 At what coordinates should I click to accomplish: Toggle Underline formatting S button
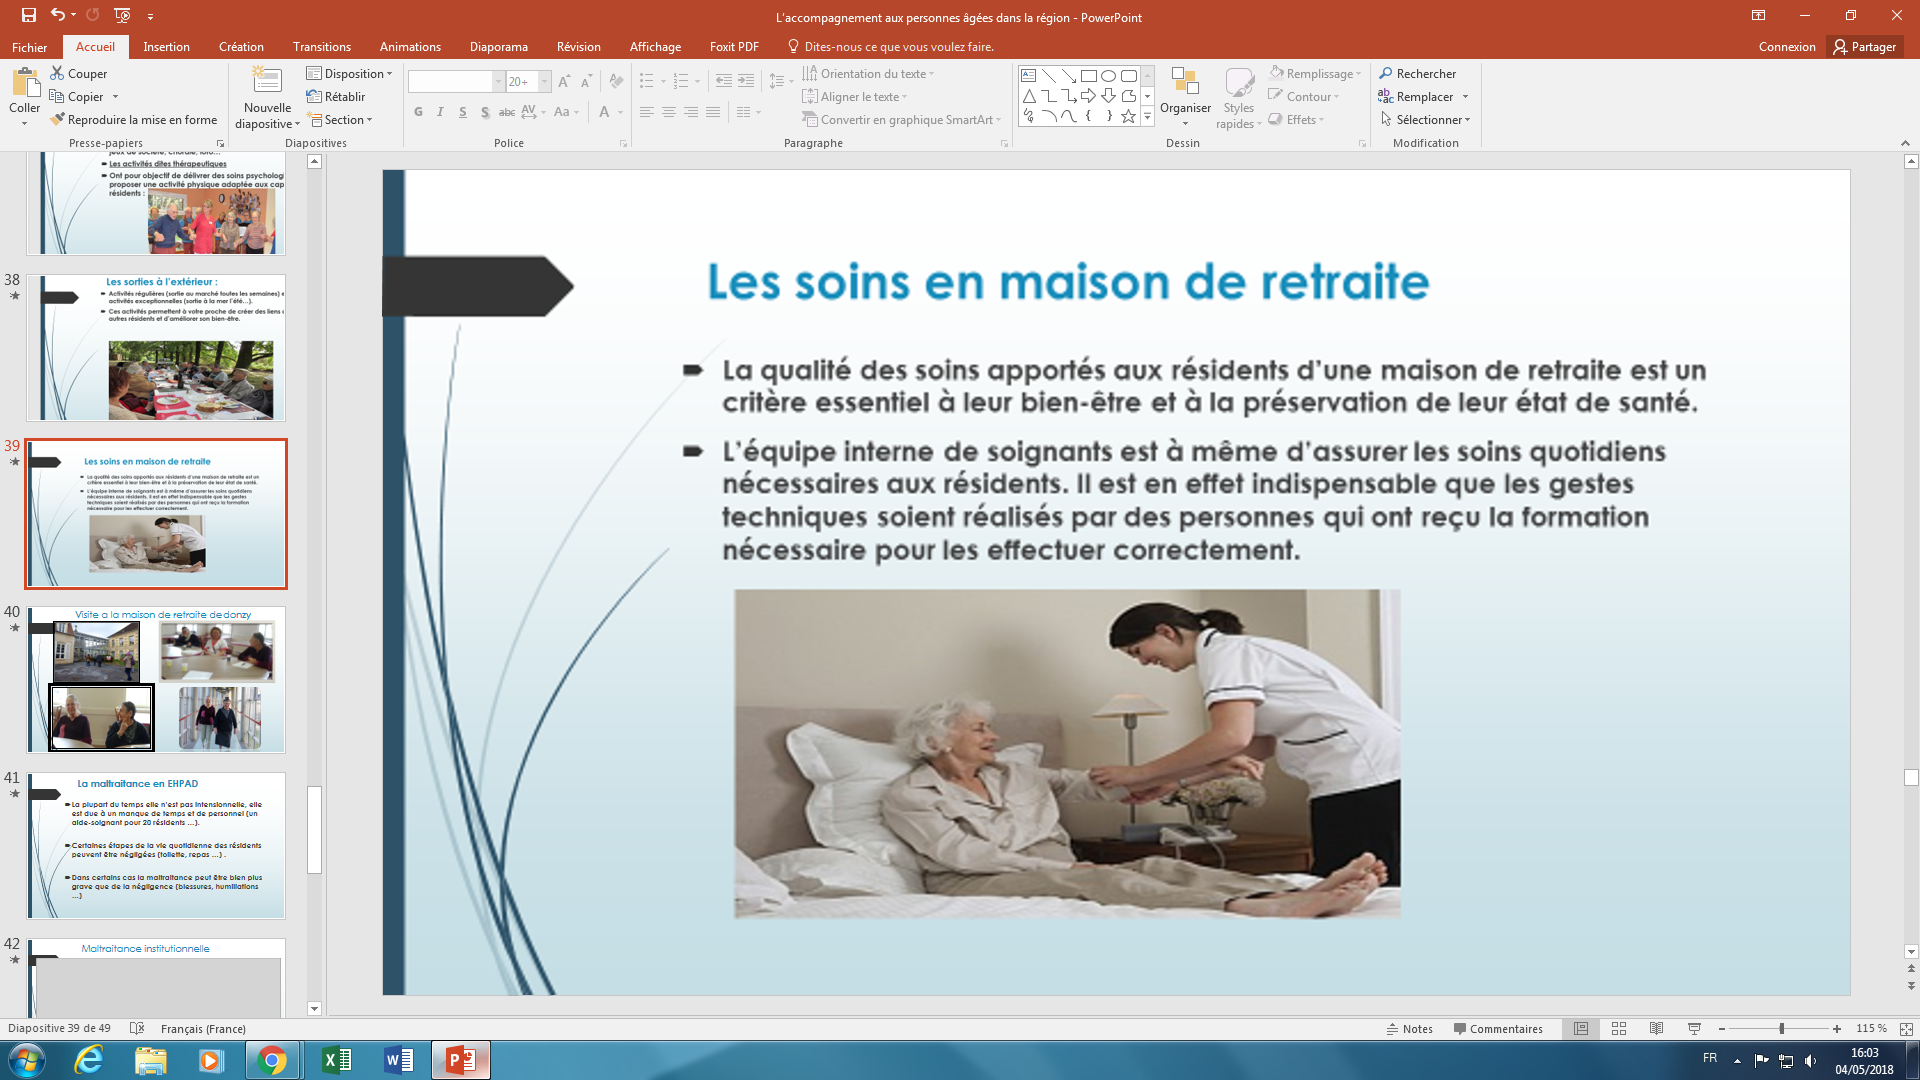(x=462, y=112)
